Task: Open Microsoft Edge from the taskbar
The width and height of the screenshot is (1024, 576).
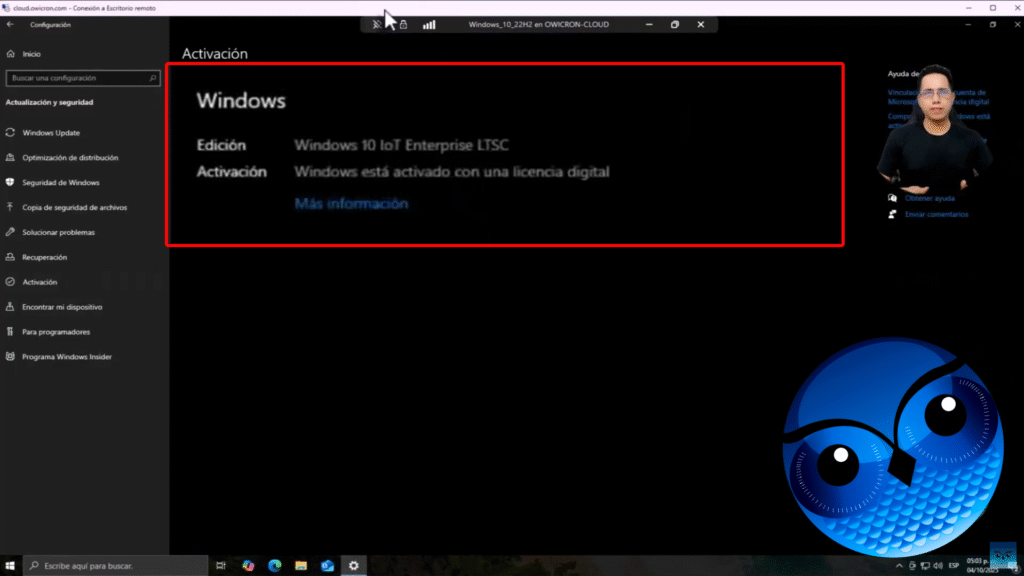Action: 275,566
